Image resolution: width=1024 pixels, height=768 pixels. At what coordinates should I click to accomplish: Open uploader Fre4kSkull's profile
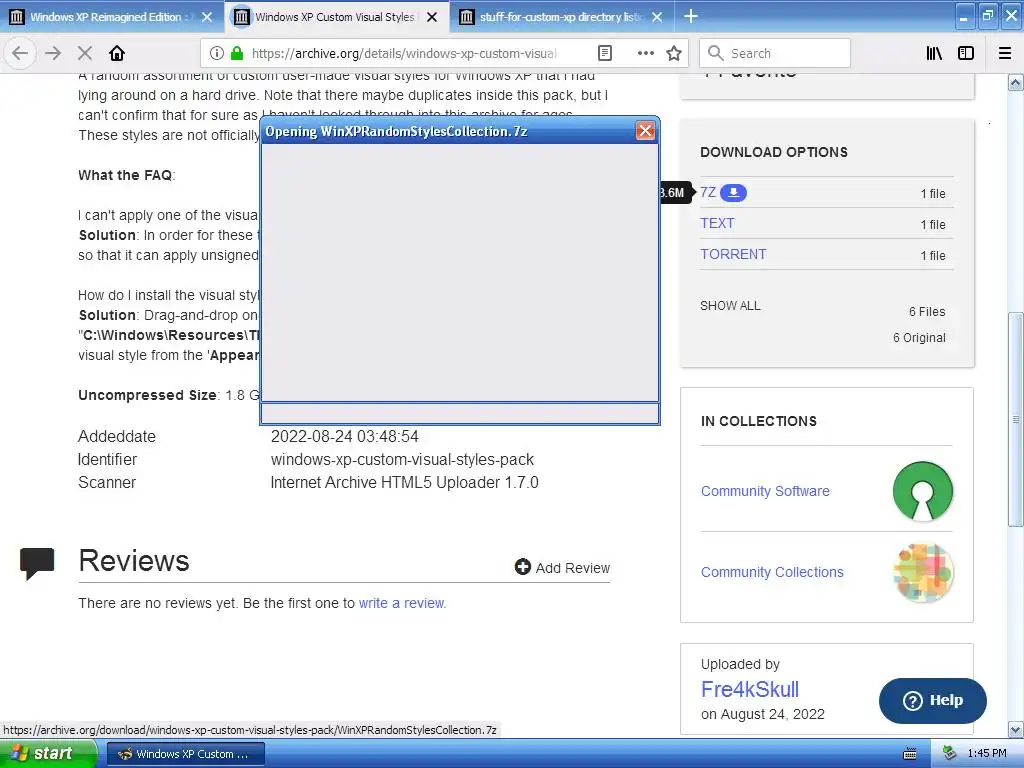(x=750, y=689)
